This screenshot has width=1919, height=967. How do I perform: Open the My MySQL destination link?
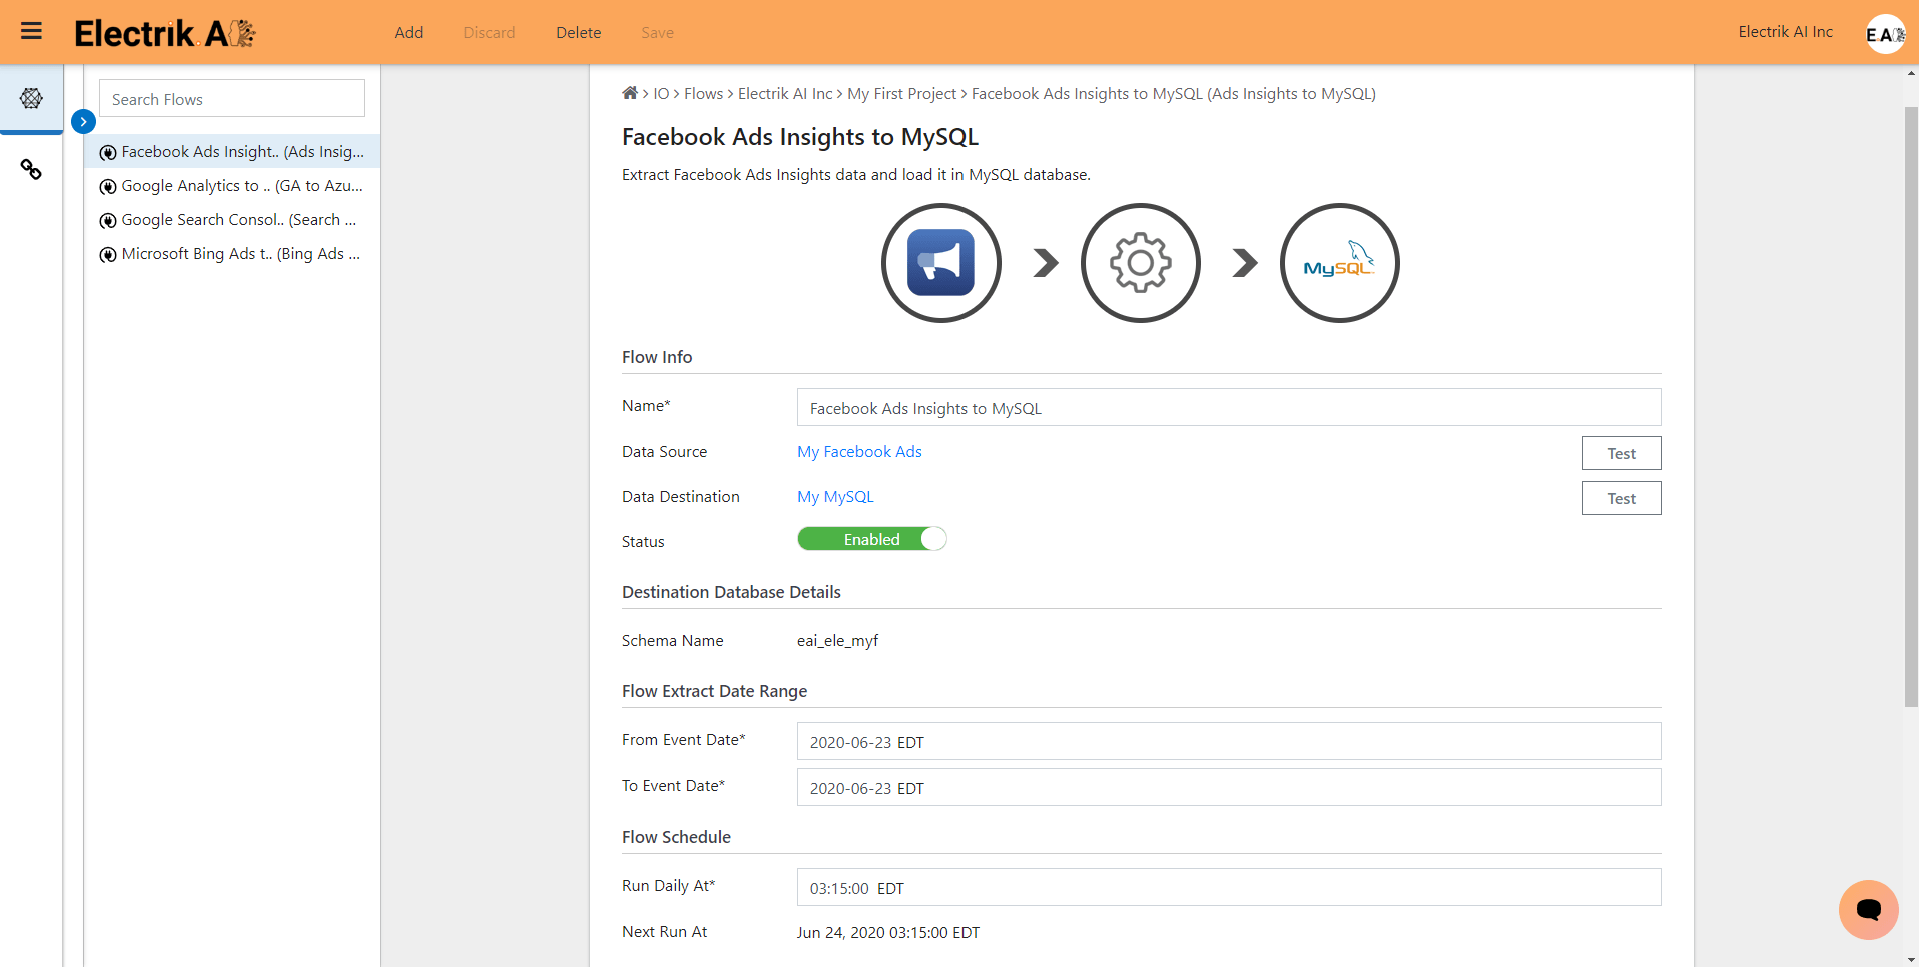[834, 496]
